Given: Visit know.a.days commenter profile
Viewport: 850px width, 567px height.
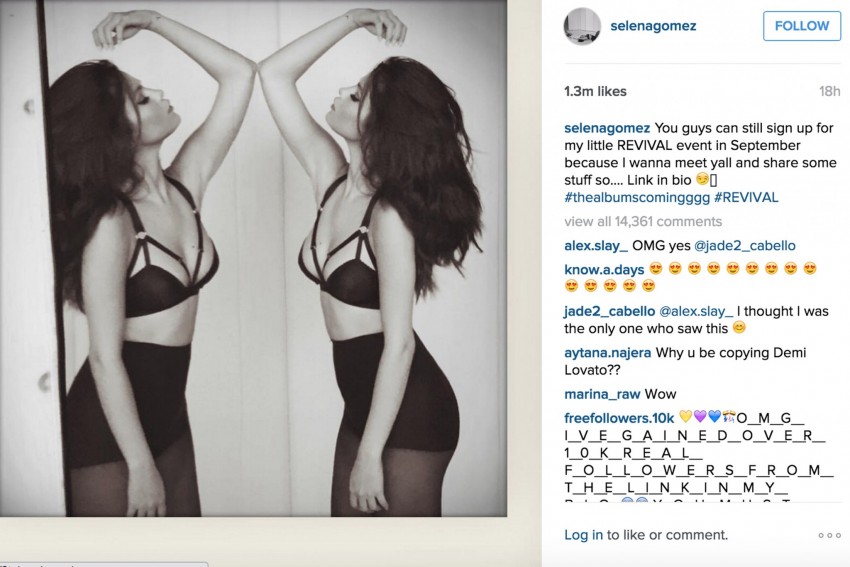Looking at the screenshot, I should 604,269.
